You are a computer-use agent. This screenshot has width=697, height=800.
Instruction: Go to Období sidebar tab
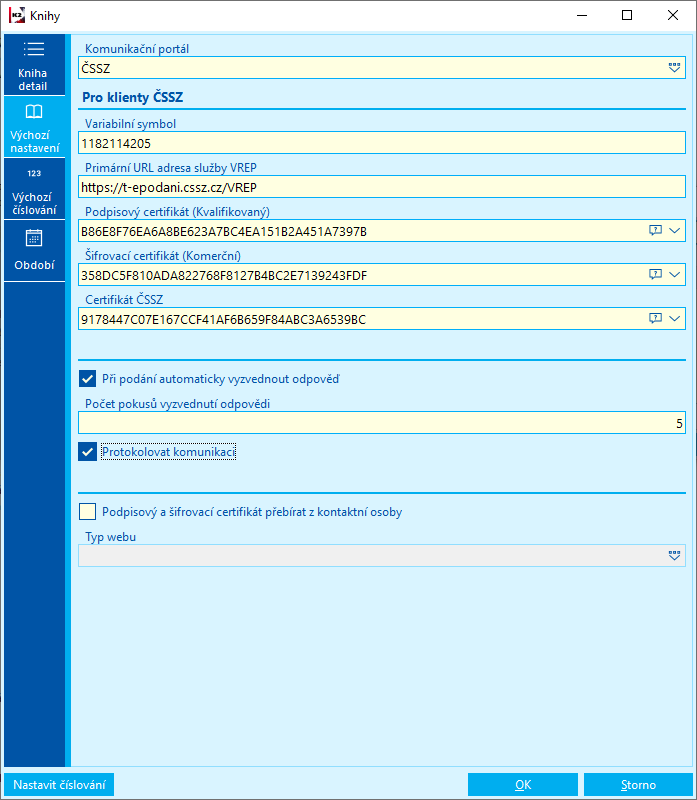(x=34, y=251)
